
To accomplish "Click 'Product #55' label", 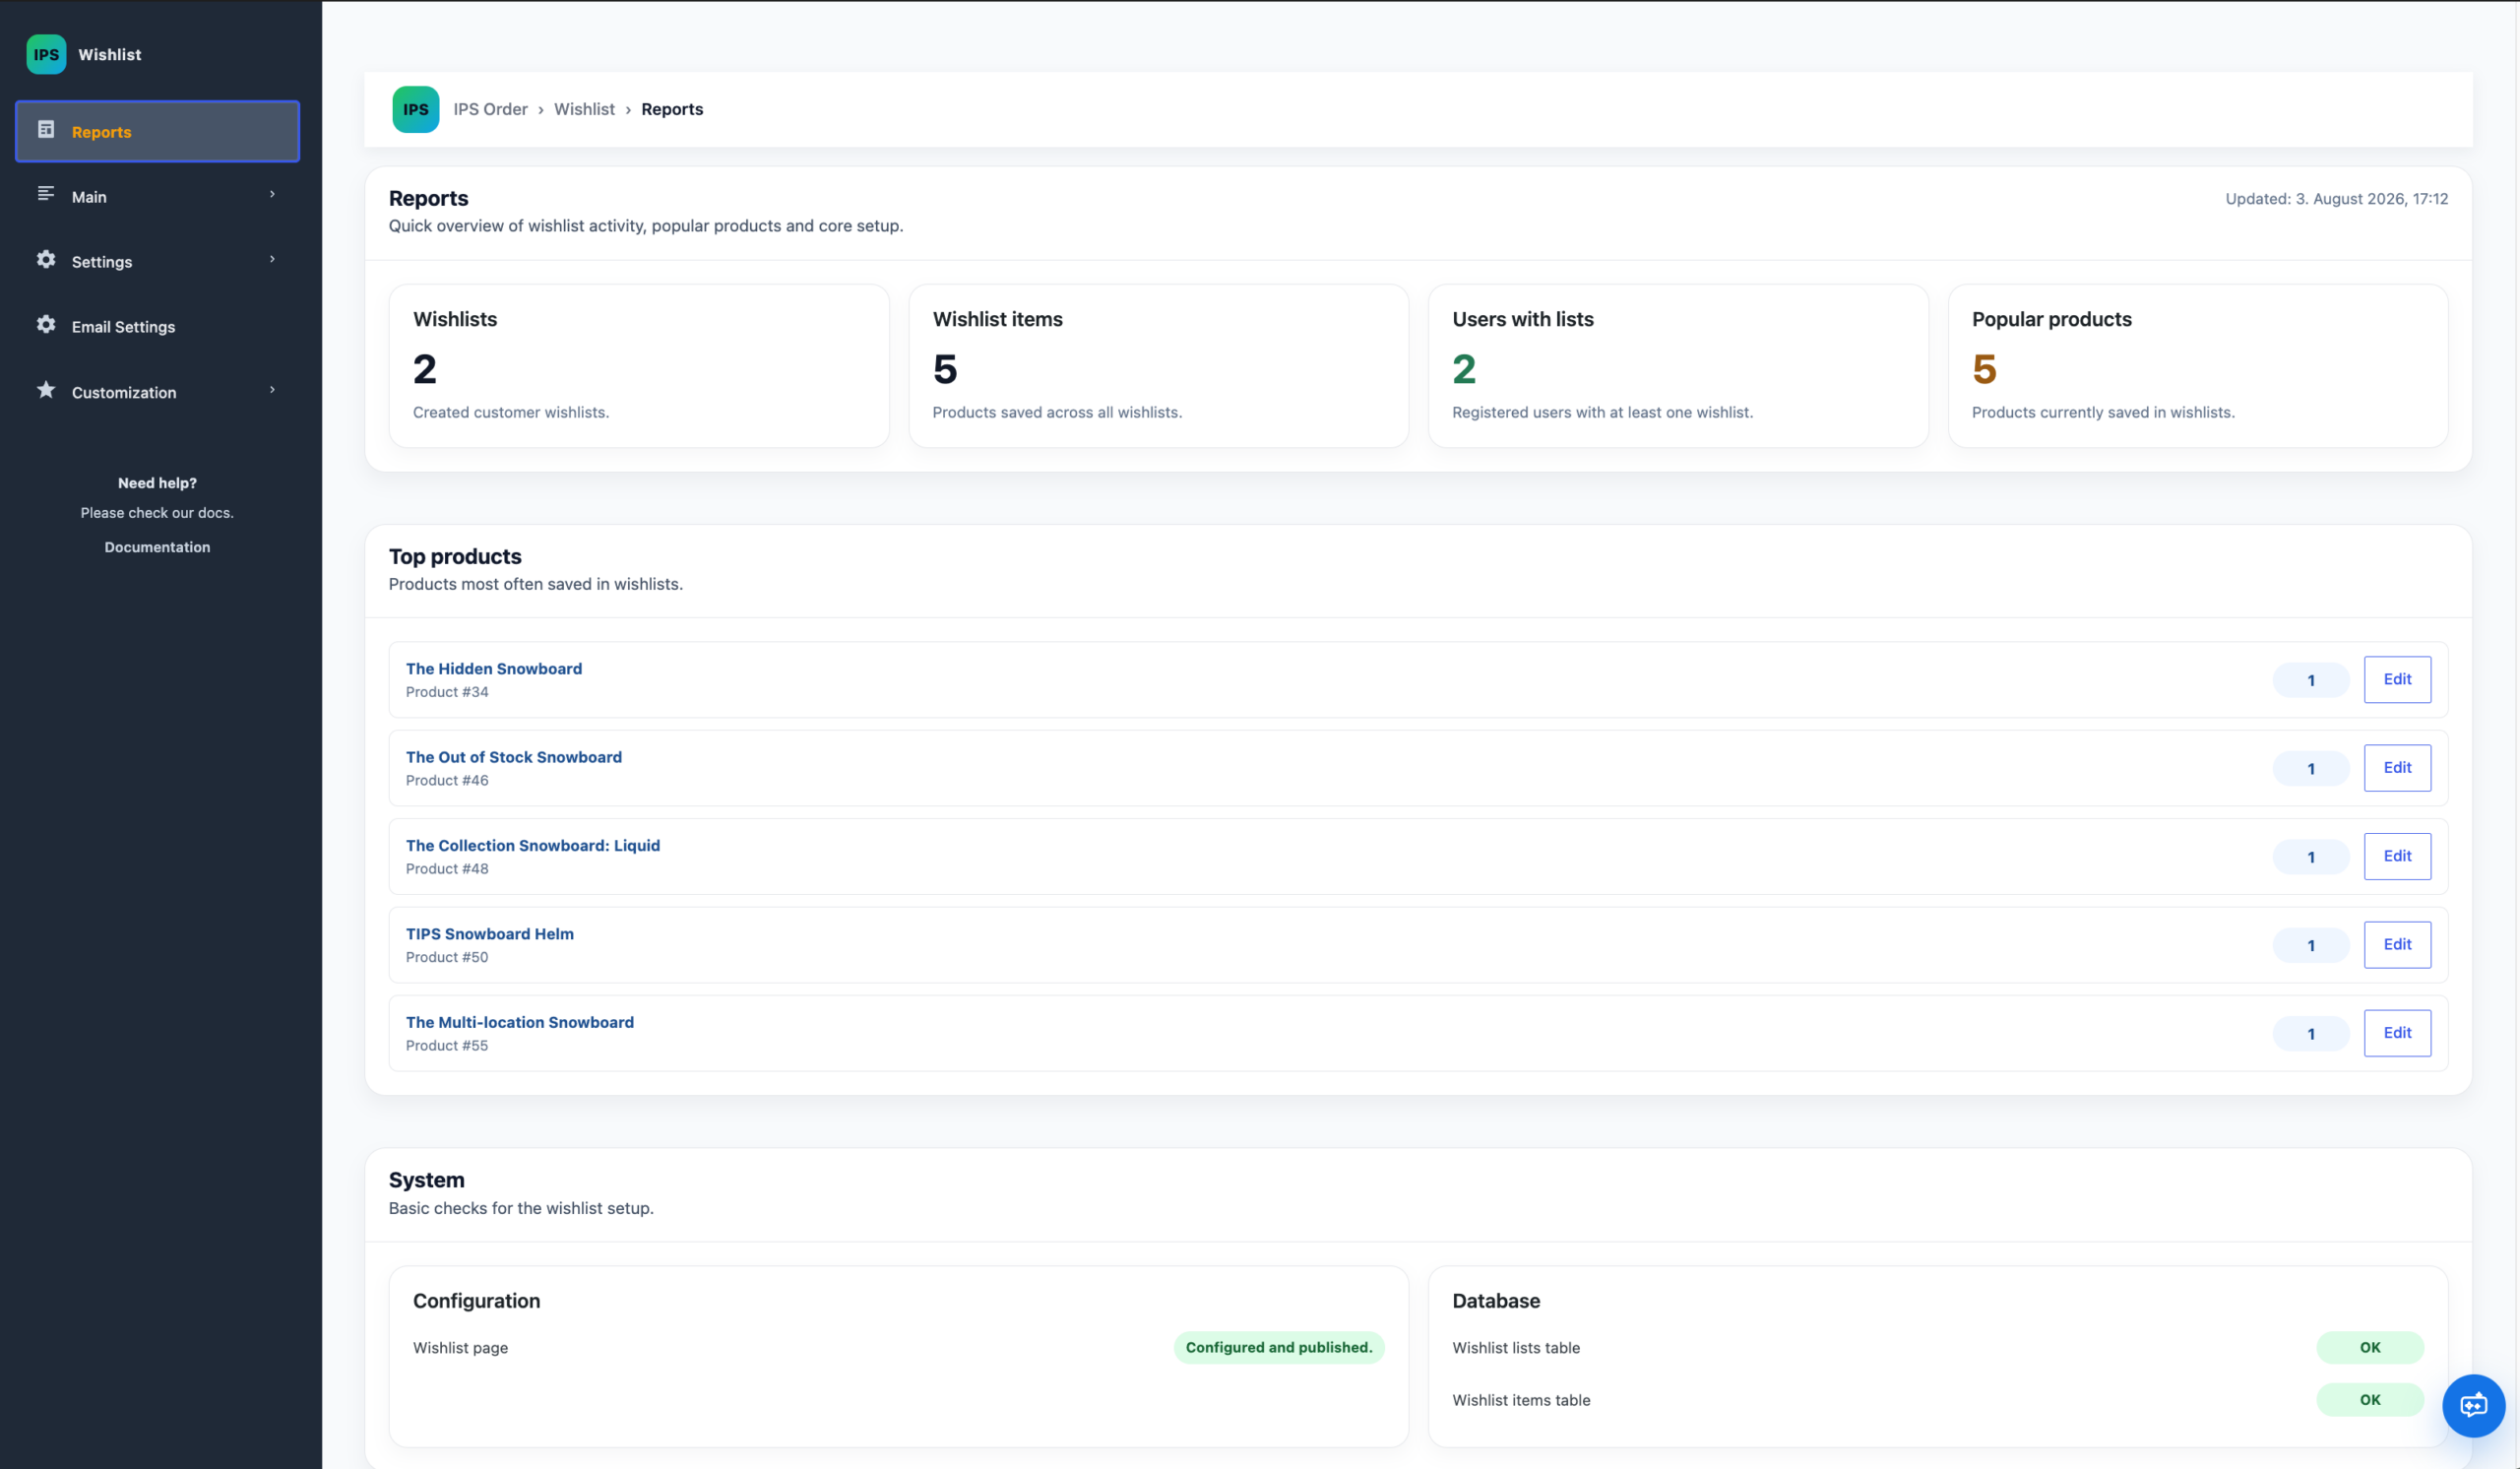I will coord(447,1045).
